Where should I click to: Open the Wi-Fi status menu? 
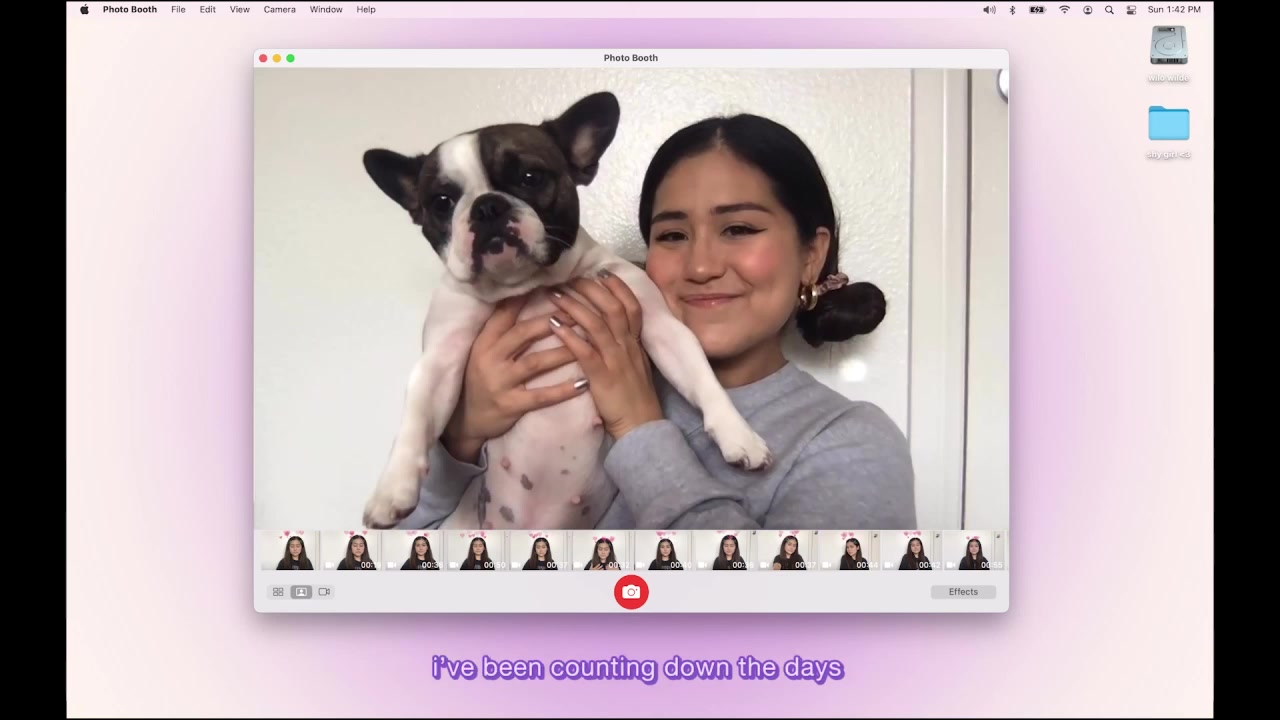click(1064, 9)
